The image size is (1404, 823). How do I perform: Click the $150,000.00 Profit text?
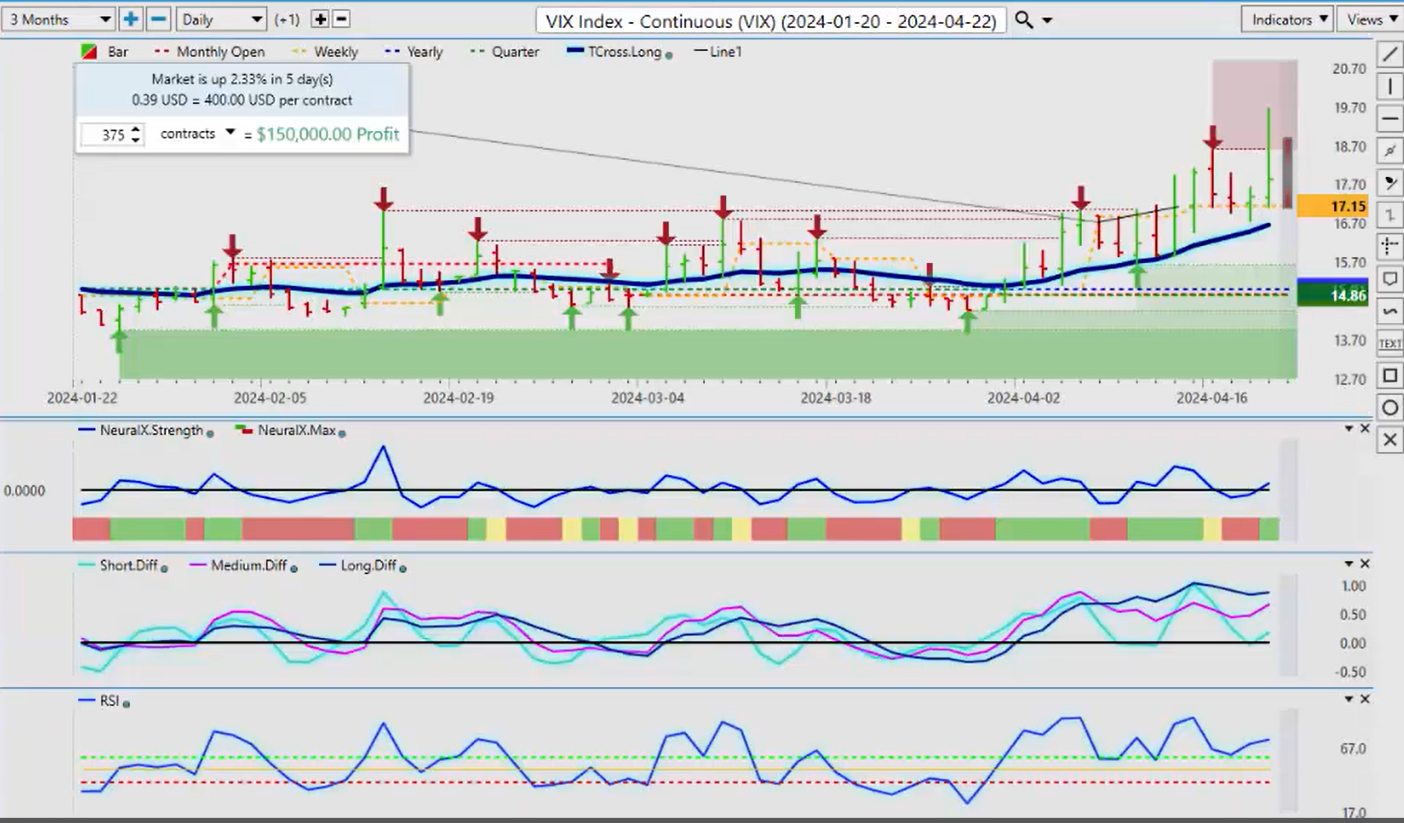click(328, 134)
